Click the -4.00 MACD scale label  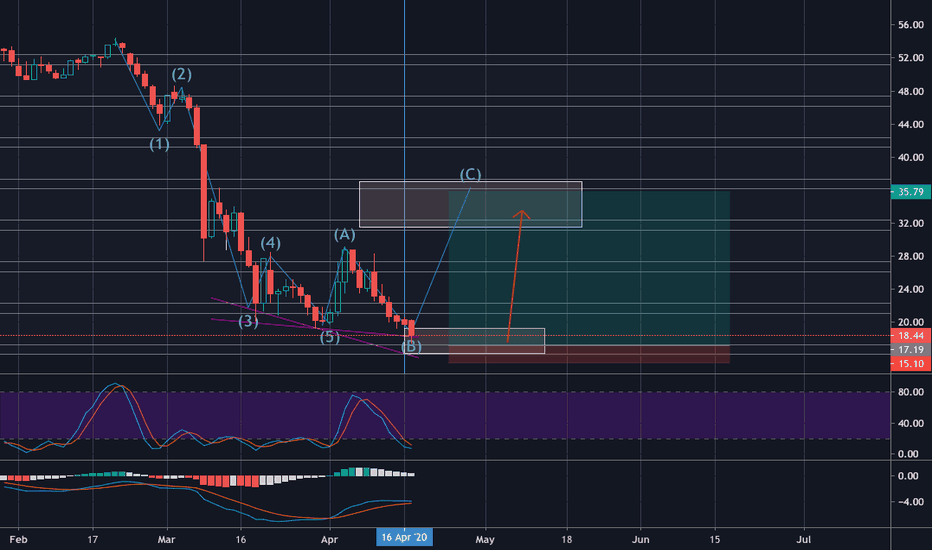pyautogui.click(x=910, y=502)
